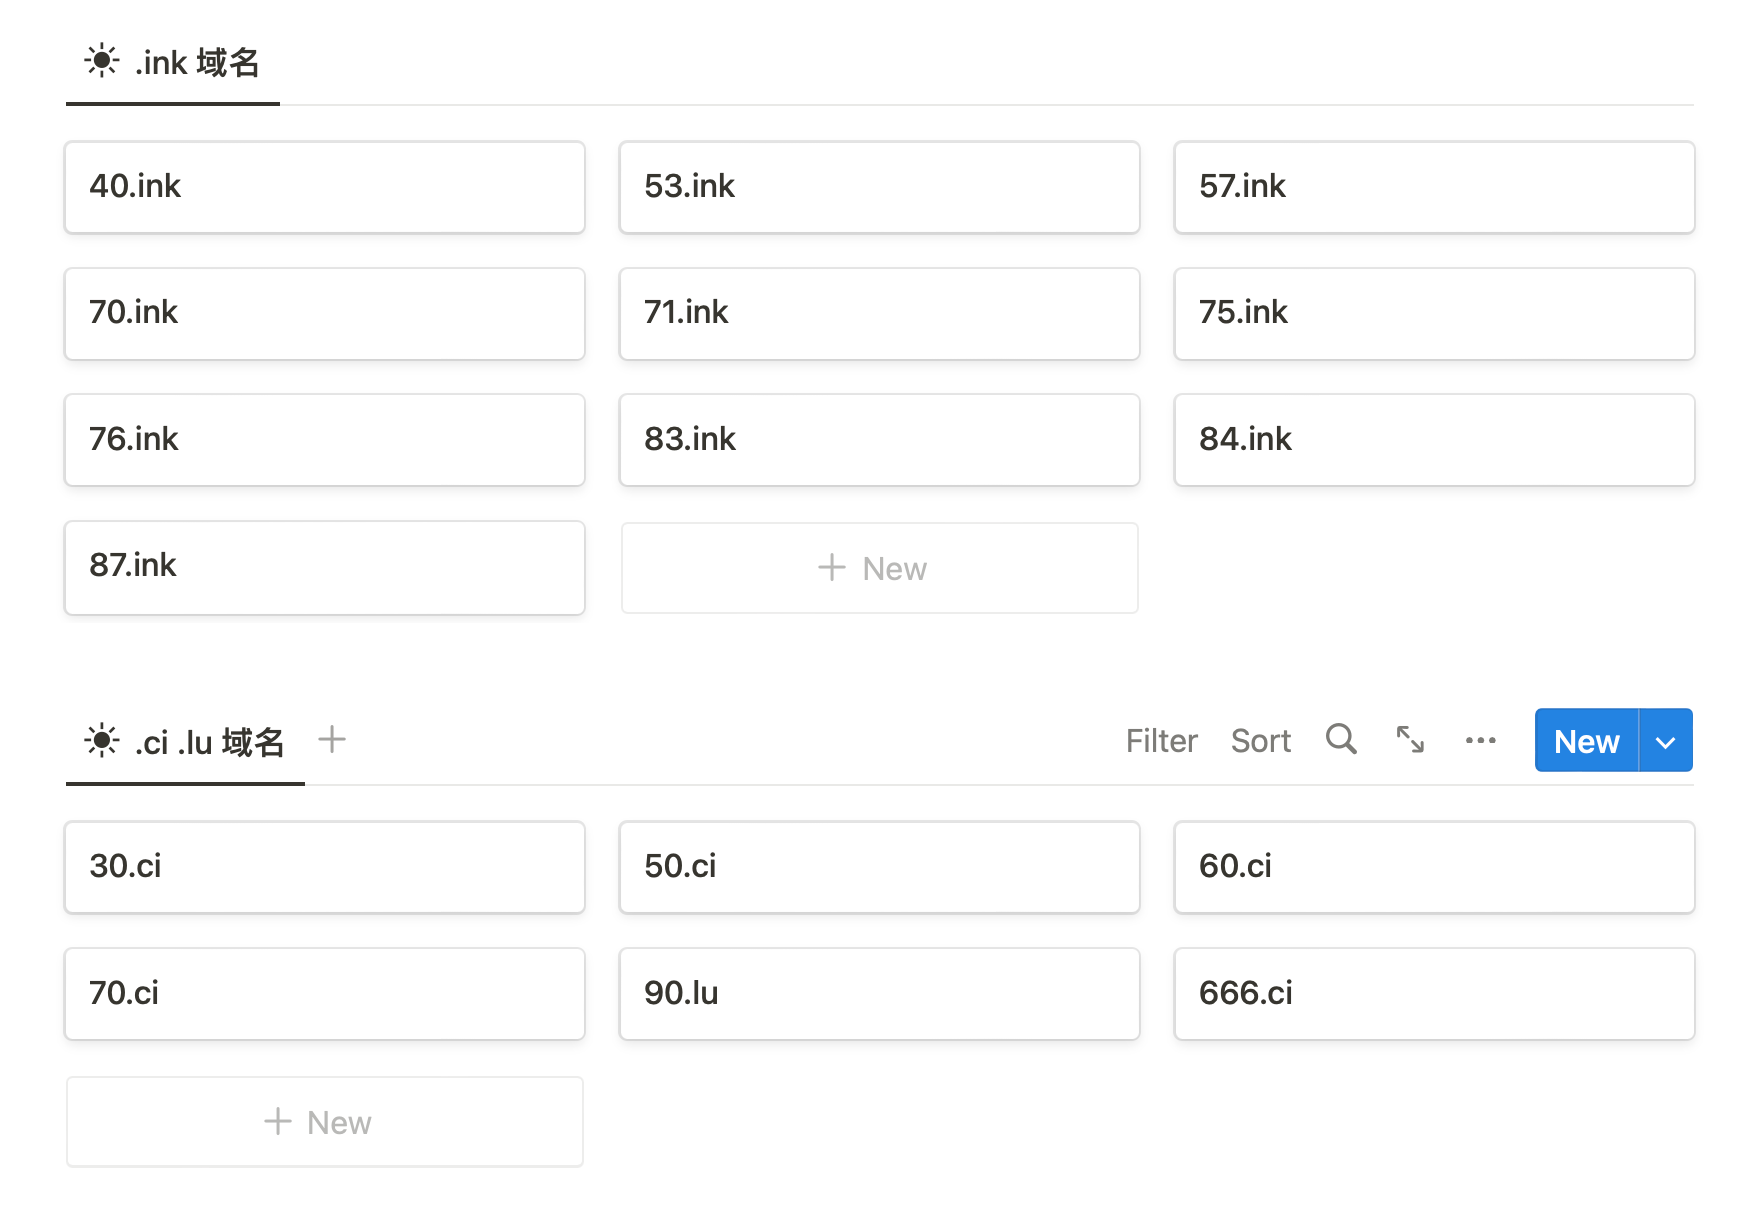The width and height of the screenshot is (1756, 1218).
Task: Add a new view with the plus icon
Action: pos(332,740)
